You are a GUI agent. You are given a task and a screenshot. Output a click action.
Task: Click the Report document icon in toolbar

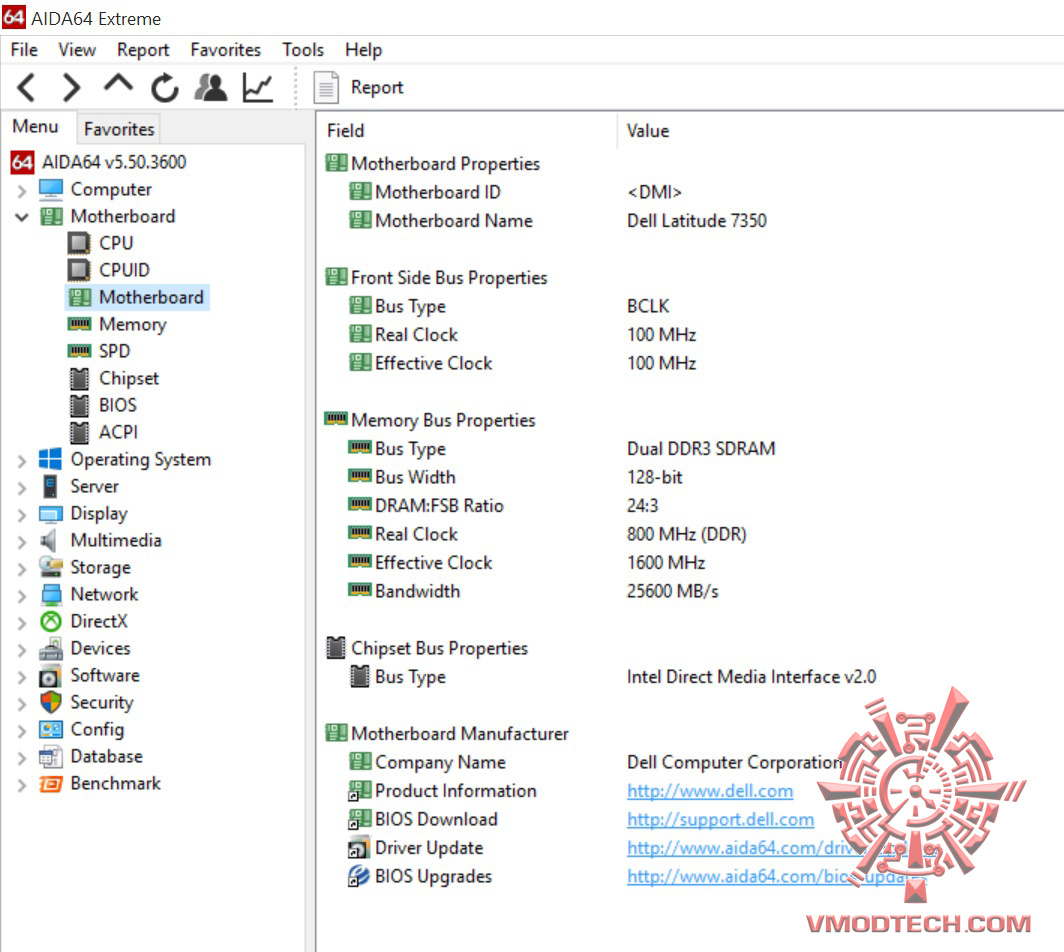click(326, 88)
